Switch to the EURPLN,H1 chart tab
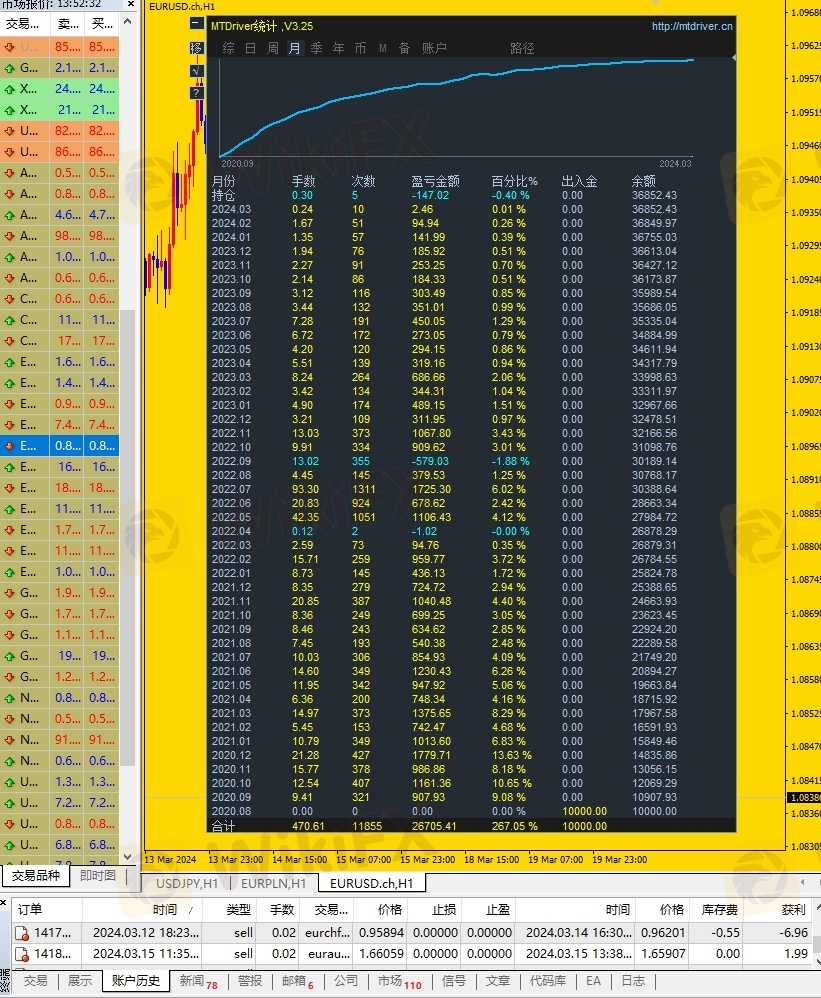This screenshot has width=821, height=998. pos(274,883)
